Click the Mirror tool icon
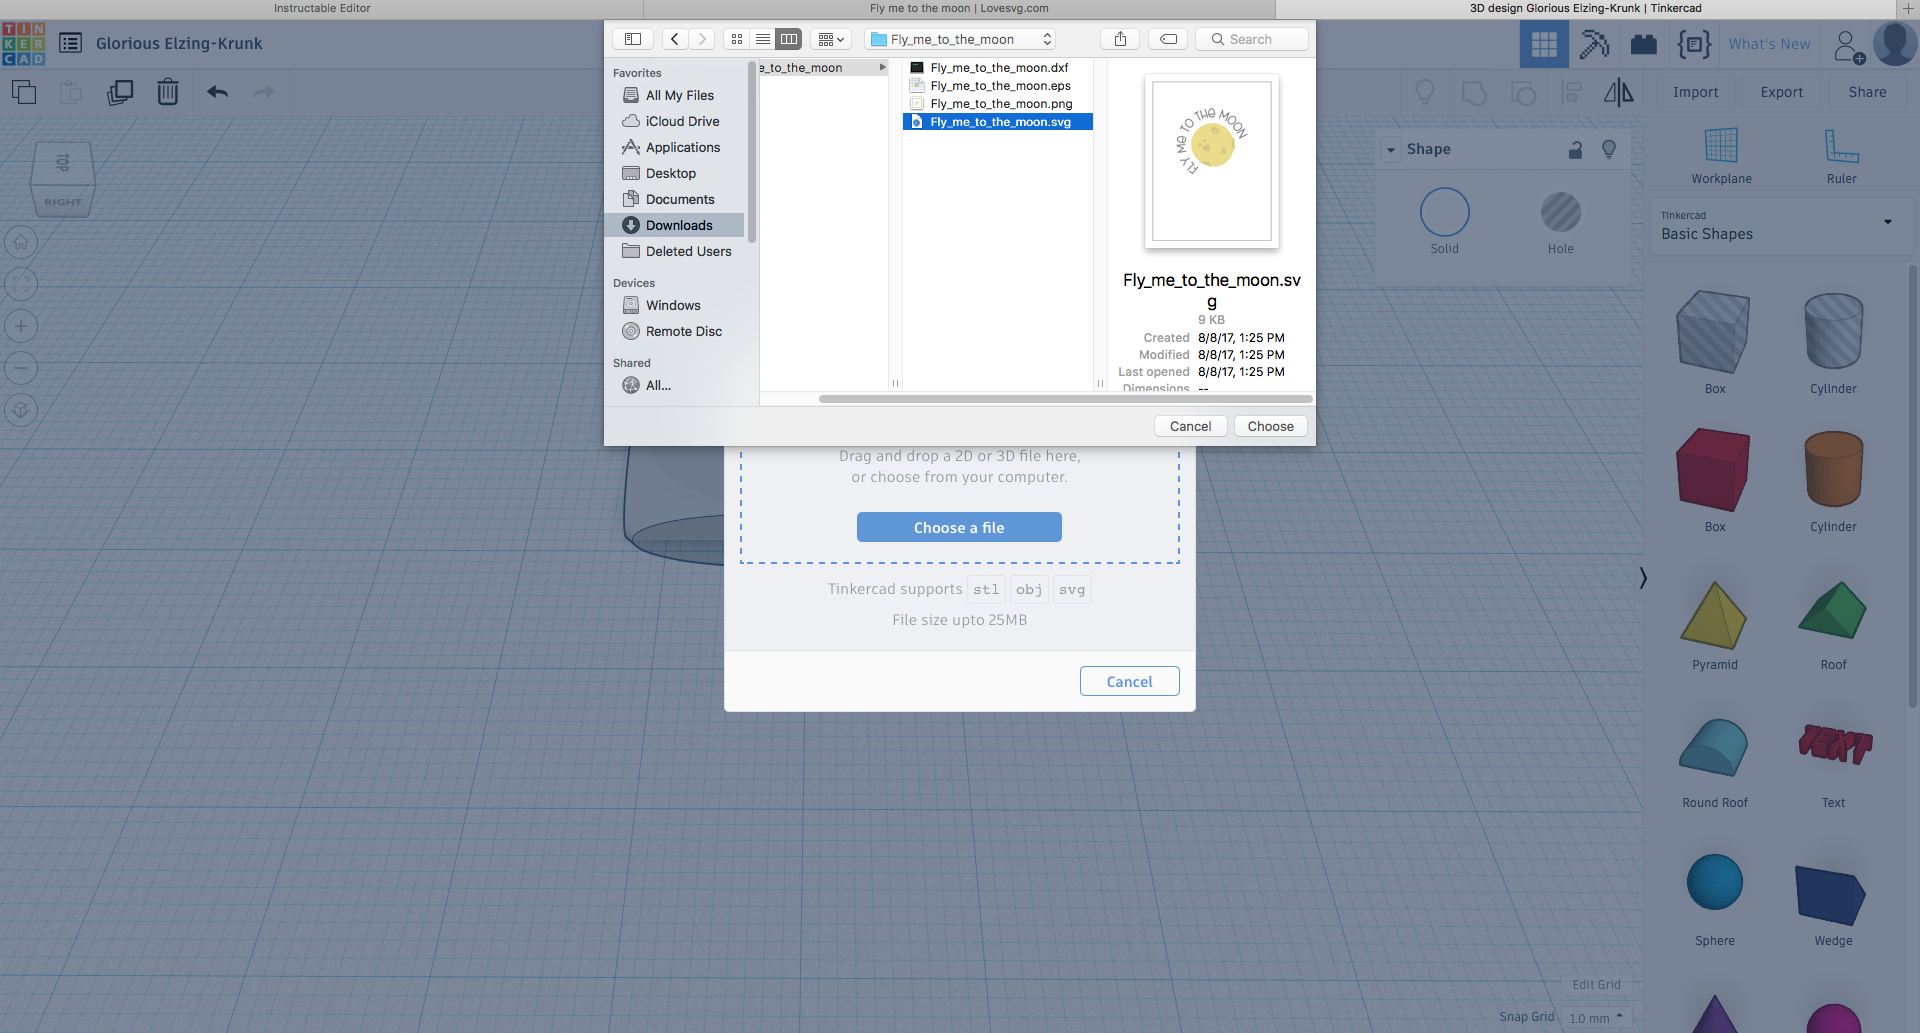 tap(1618, 92)
